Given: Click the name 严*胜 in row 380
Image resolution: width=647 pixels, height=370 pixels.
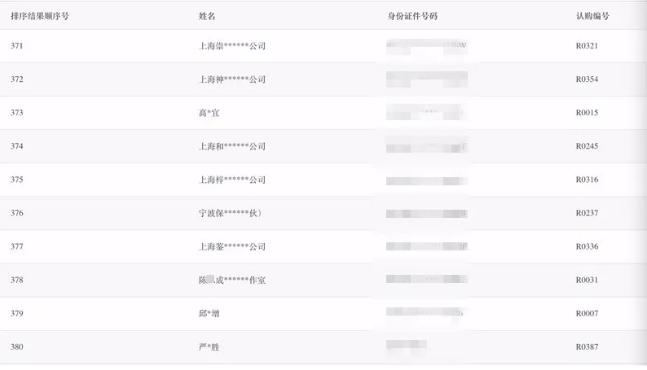Looking at the screenshot, I should 209,346.
